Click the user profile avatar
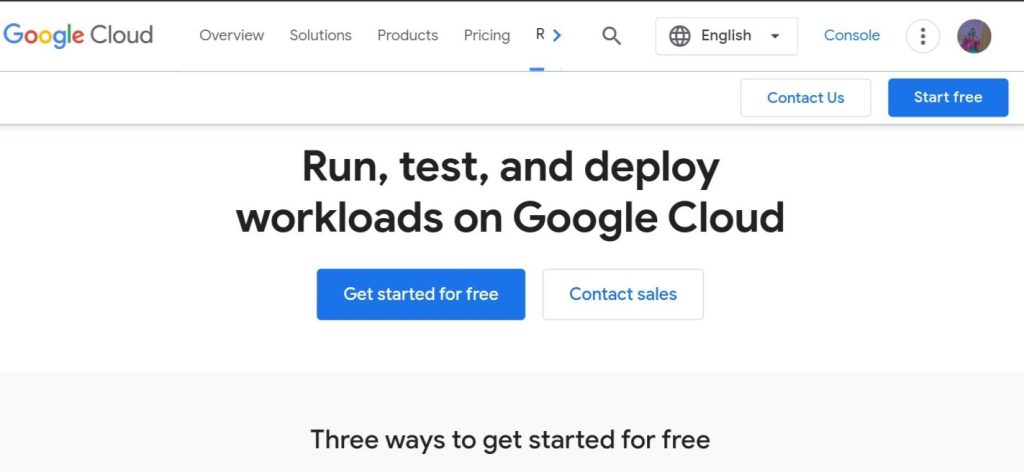This screenshot has height=472, width=1024. point(973,36)
